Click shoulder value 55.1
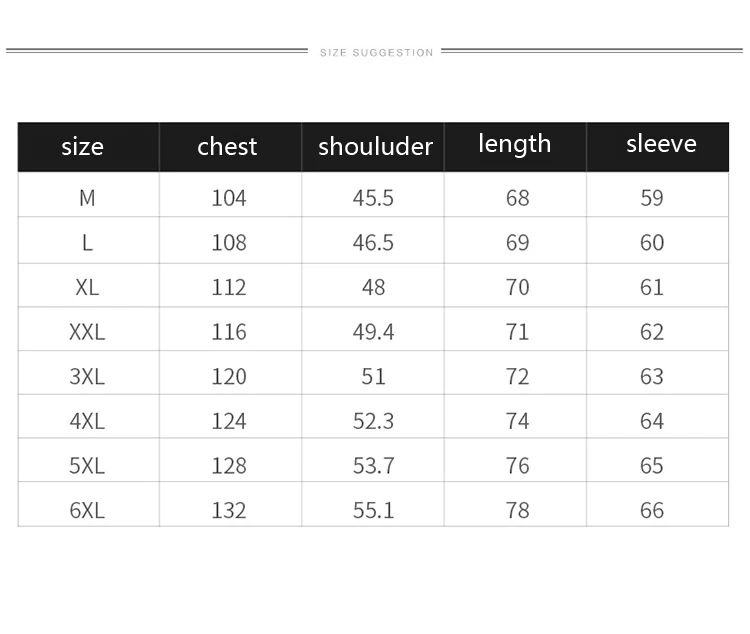Screen dimensions: 750x634 (373, 510)
